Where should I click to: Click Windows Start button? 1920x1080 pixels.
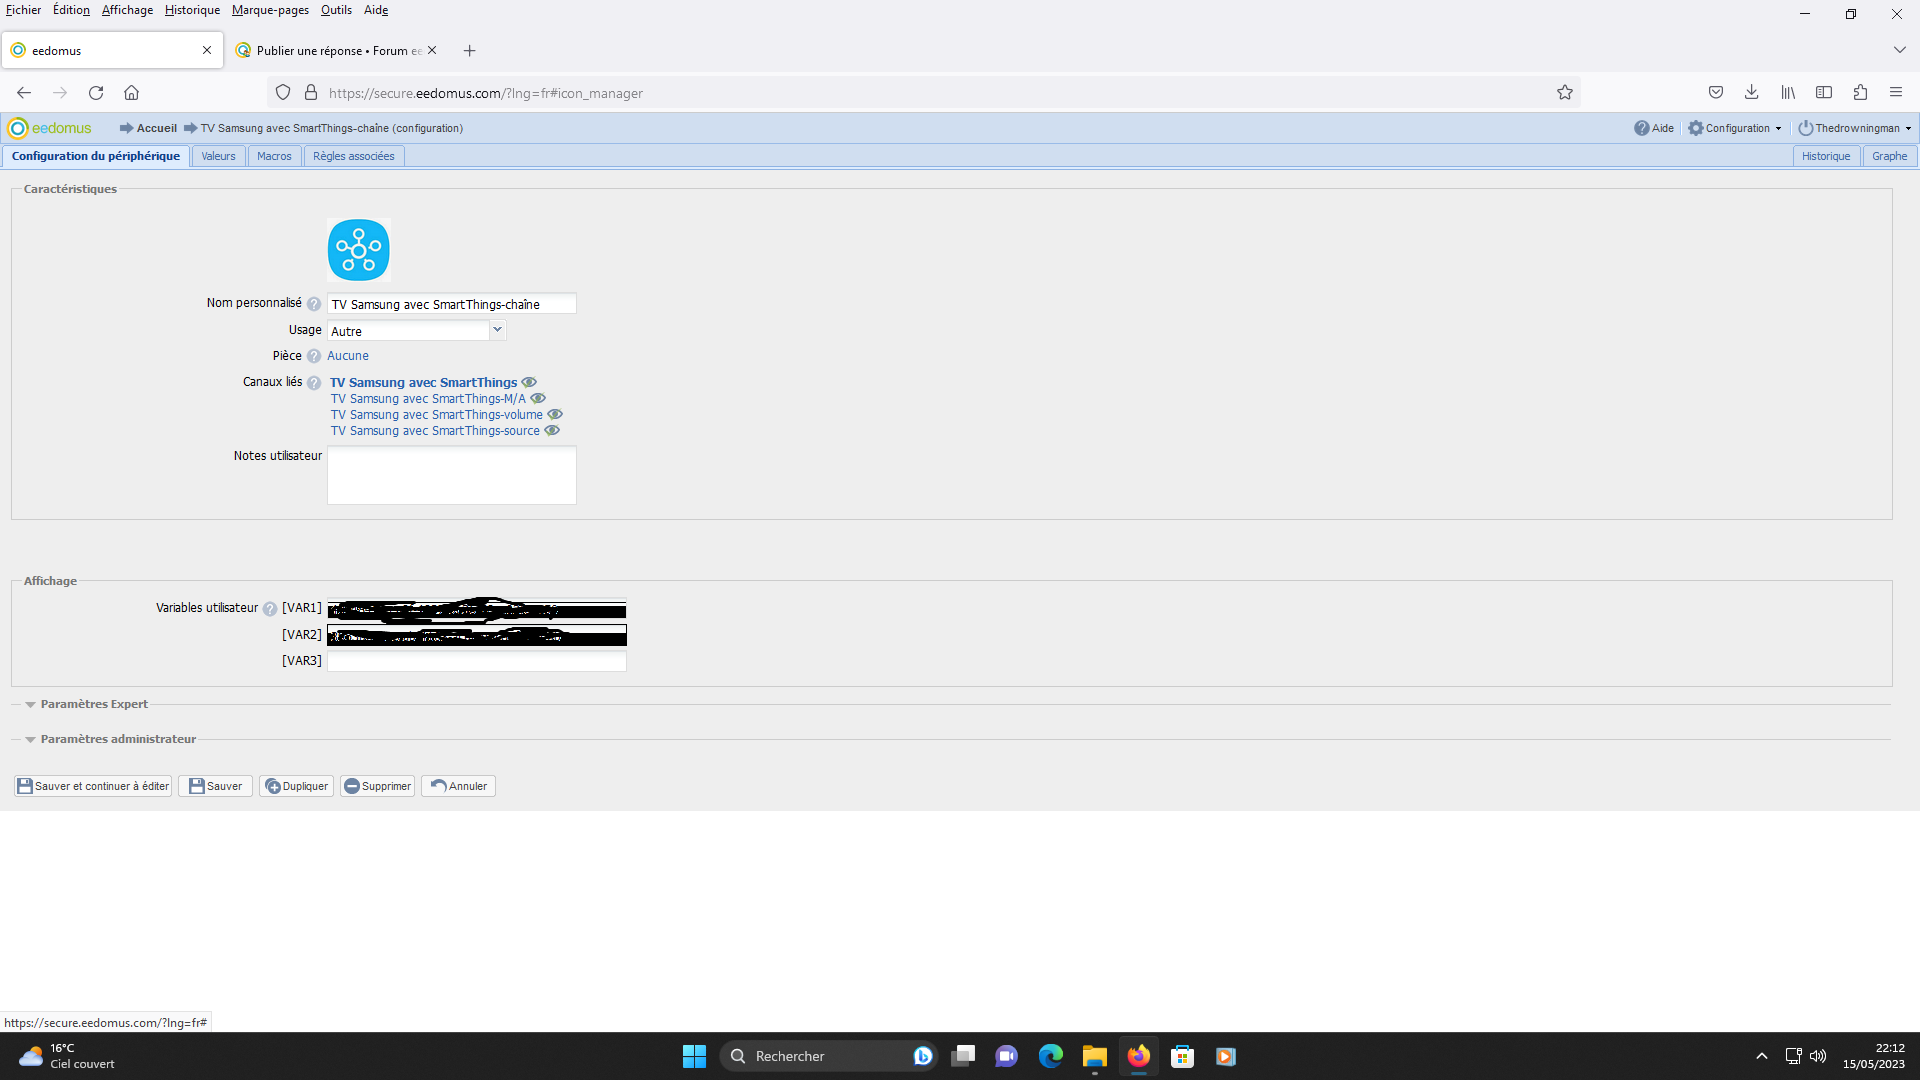pos(694,1056)
